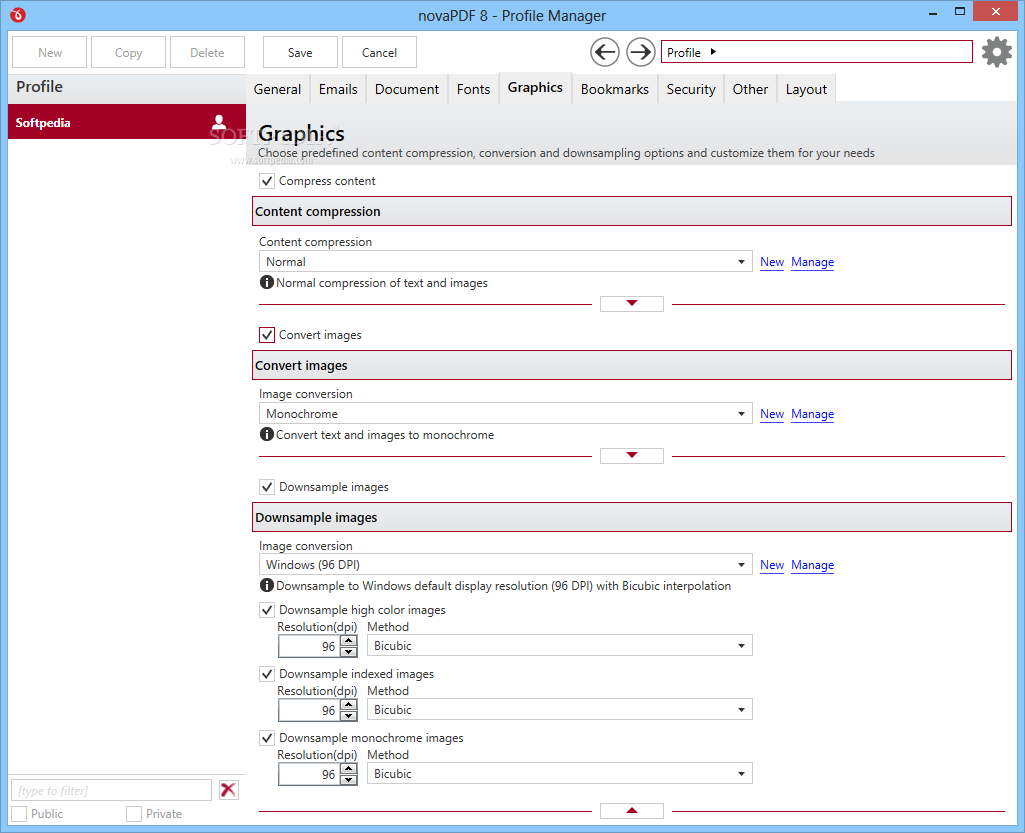This screenshot has width=1025, height=833.
Task: Click the Save button
Action: [300, 52]
